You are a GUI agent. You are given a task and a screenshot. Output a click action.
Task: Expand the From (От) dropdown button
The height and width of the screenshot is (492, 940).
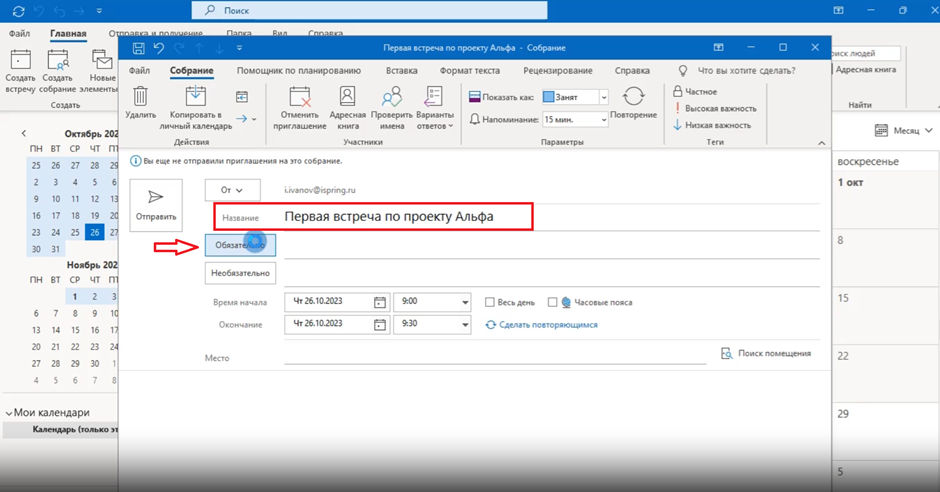[x=232, y=190]
